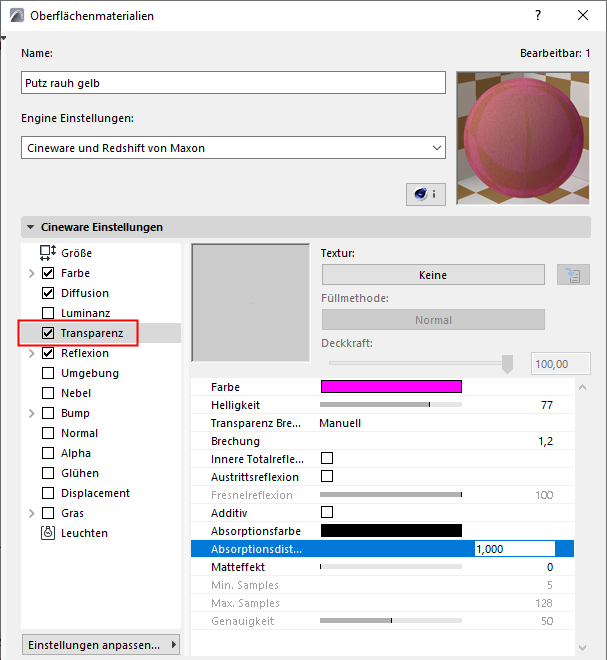Viewport: 607px width, 660px height.
Task: Click the texture load icon button
Action: tap(573, 275)
